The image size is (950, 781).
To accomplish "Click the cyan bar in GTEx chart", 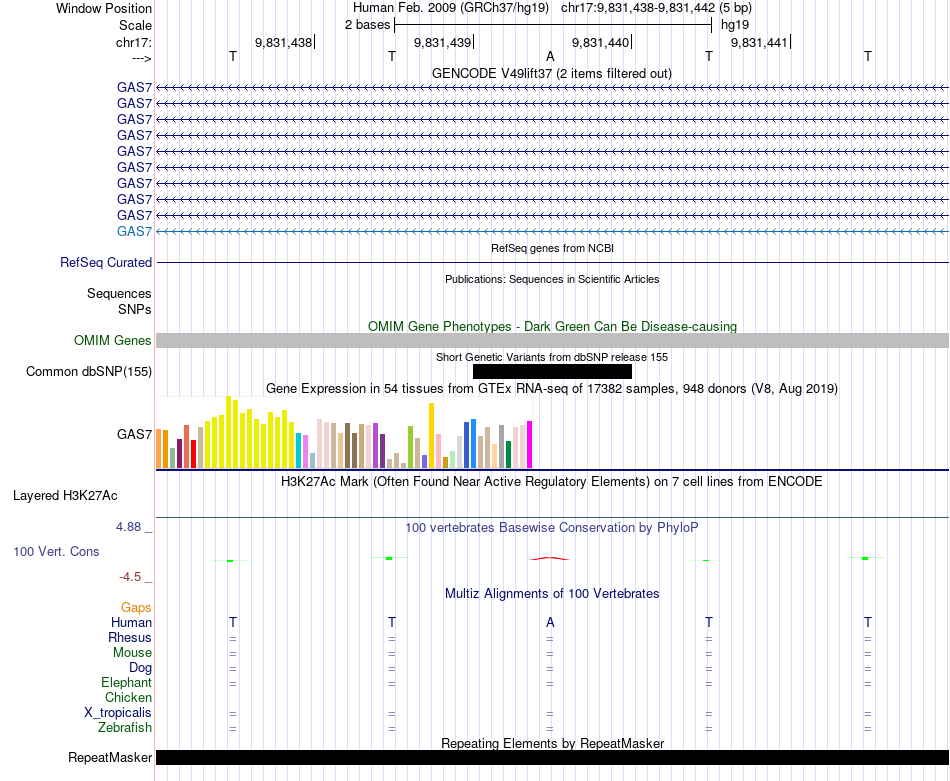I will click(299, 451).
